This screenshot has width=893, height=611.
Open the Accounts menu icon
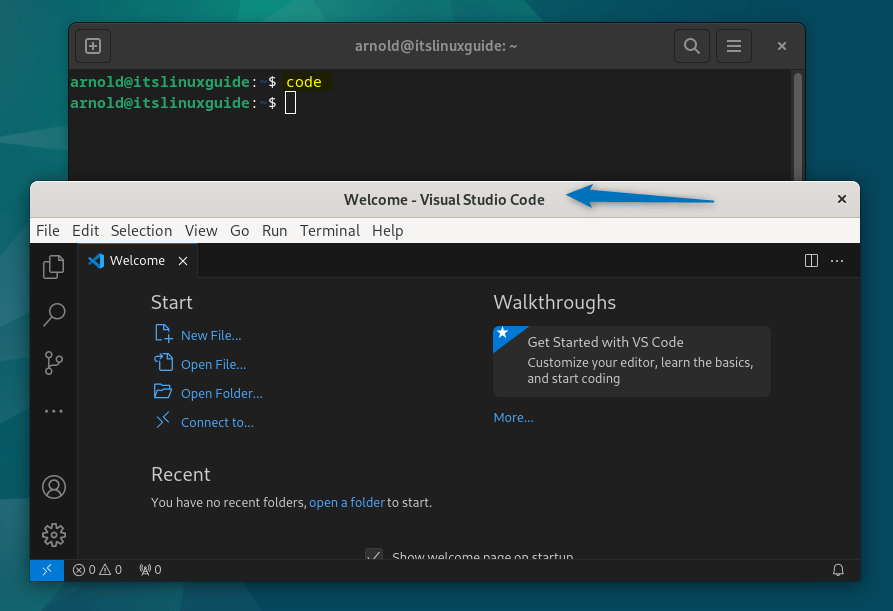[53, 487]
